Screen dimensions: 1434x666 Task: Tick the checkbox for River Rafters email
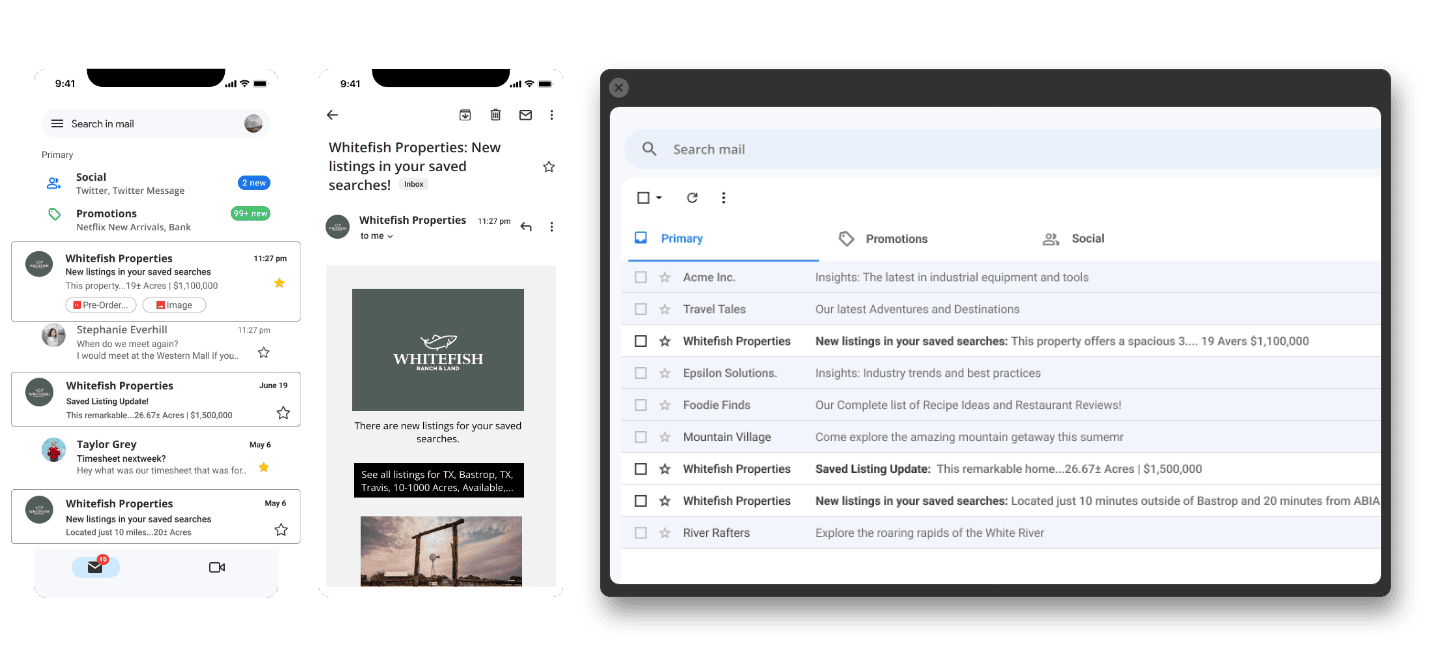click(641, 533)
